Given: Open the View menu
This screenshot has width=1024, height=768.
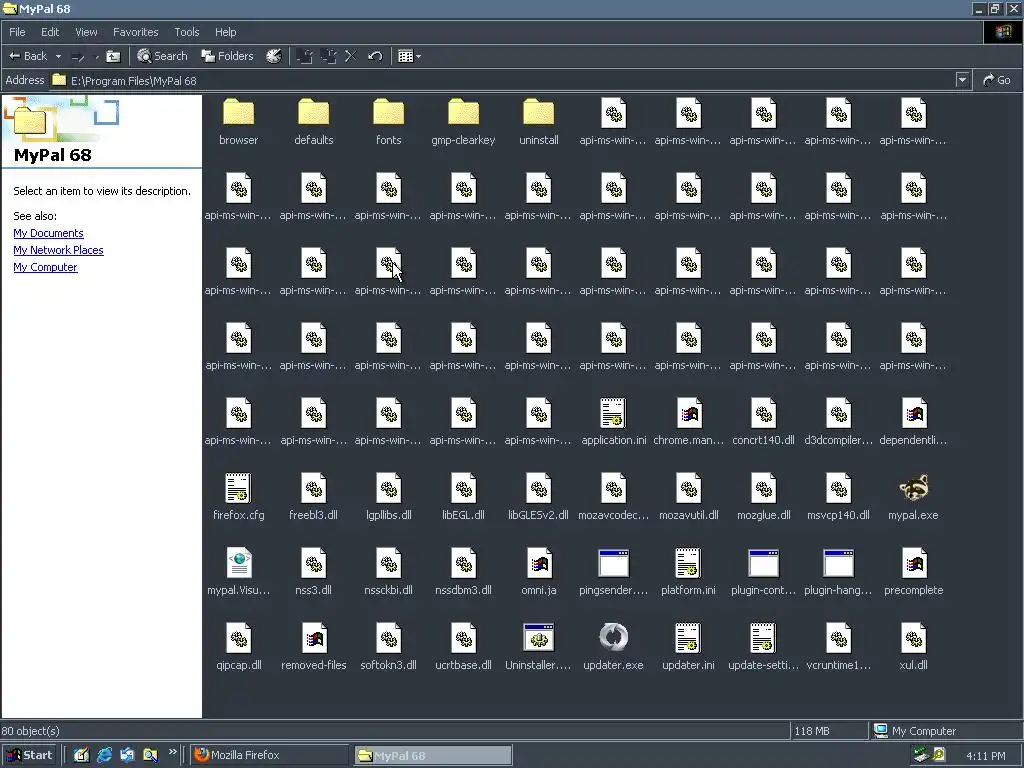Looking at the screenshot, I should 86,31.
